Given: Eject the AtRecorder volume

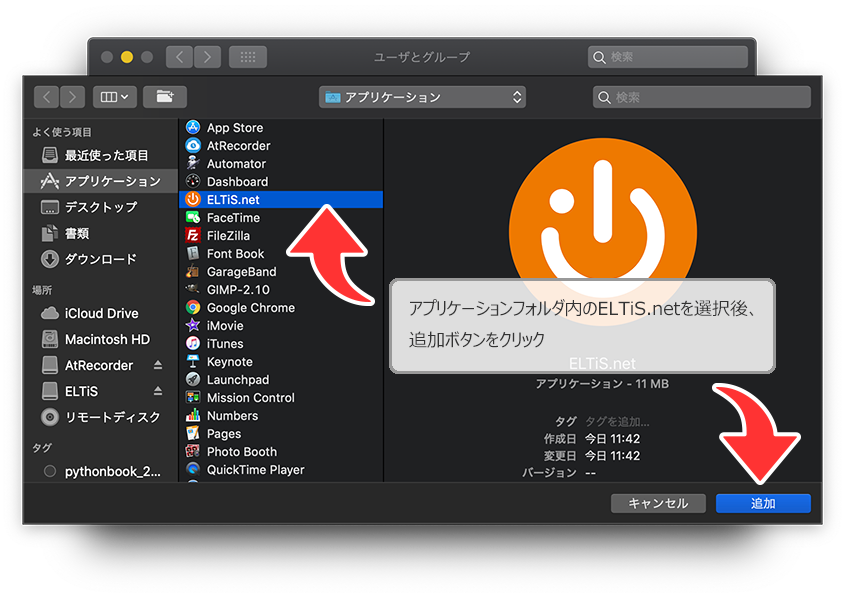Looking at the screenshot, I should coord(158,365).
